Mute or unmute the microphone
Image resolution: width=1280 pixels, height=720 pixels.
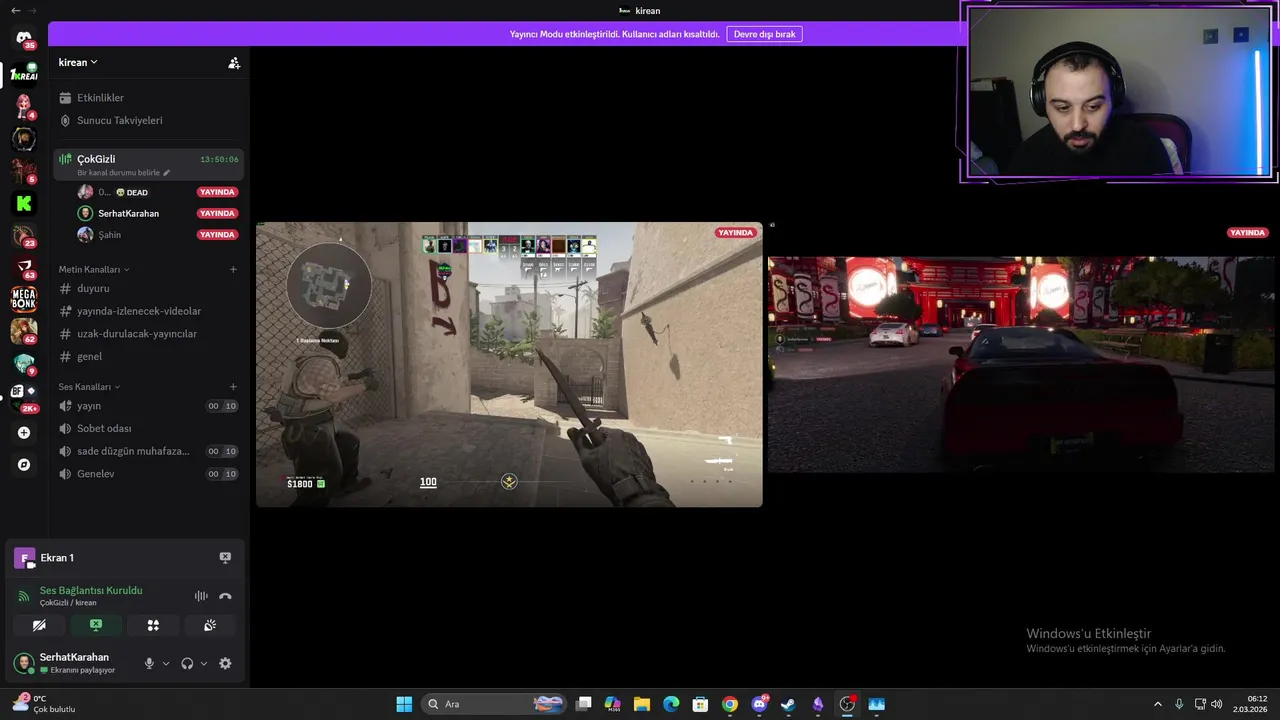149,663
